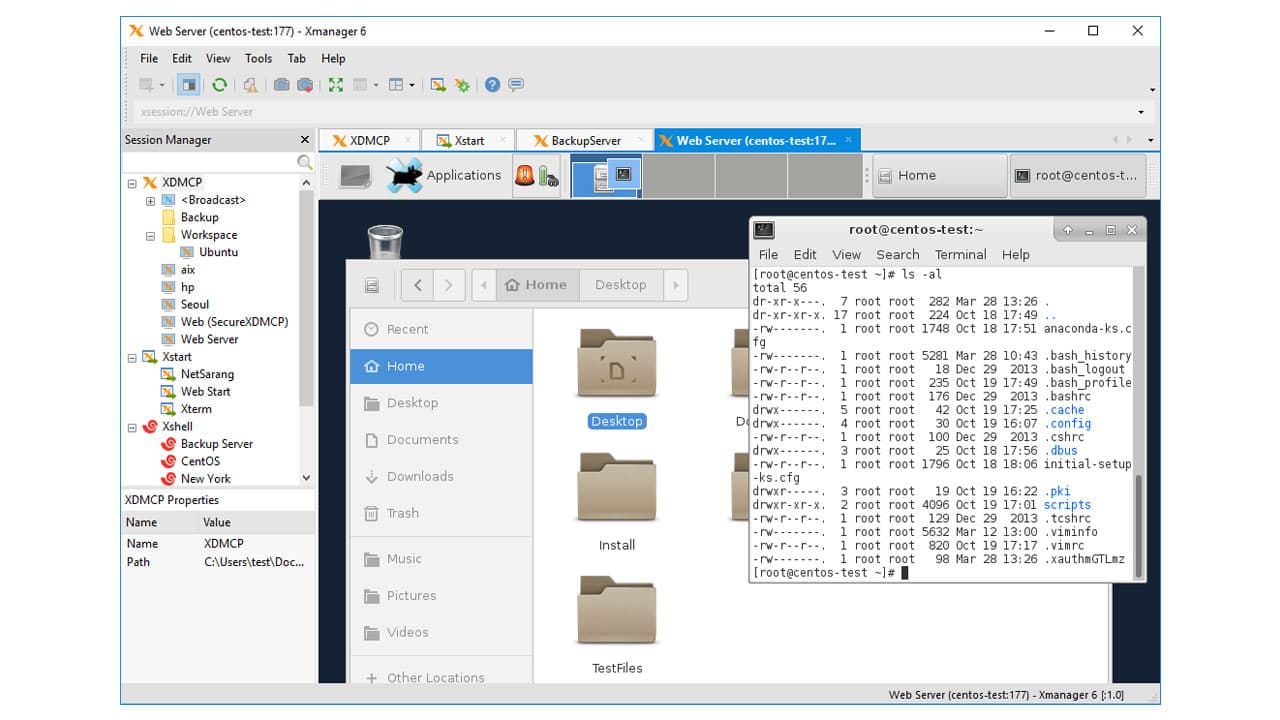This screenshot has height=720, width=1280.
Task: Capture the screen with the camera toolbar icon
Action: point(282,84)
